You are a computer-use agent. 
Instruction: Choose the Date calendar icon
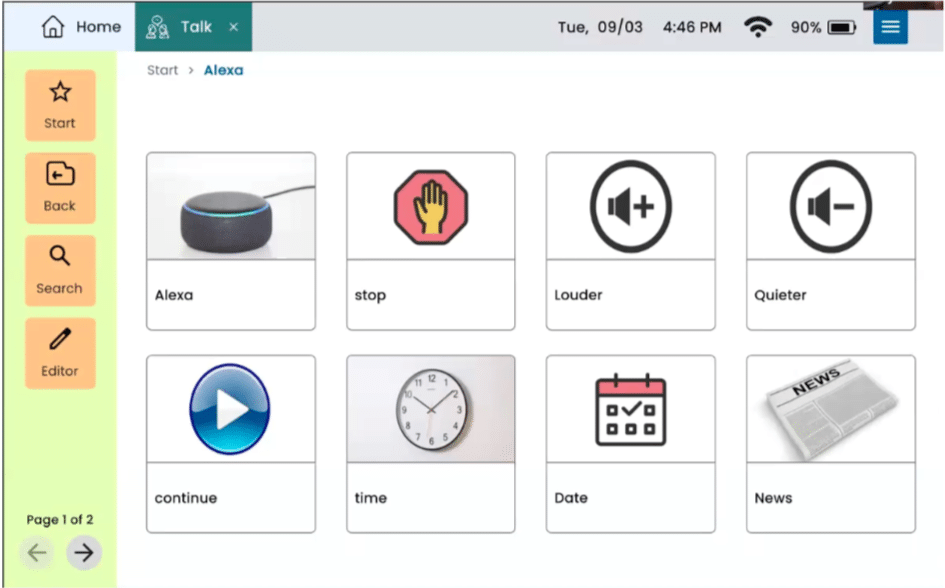630,410
